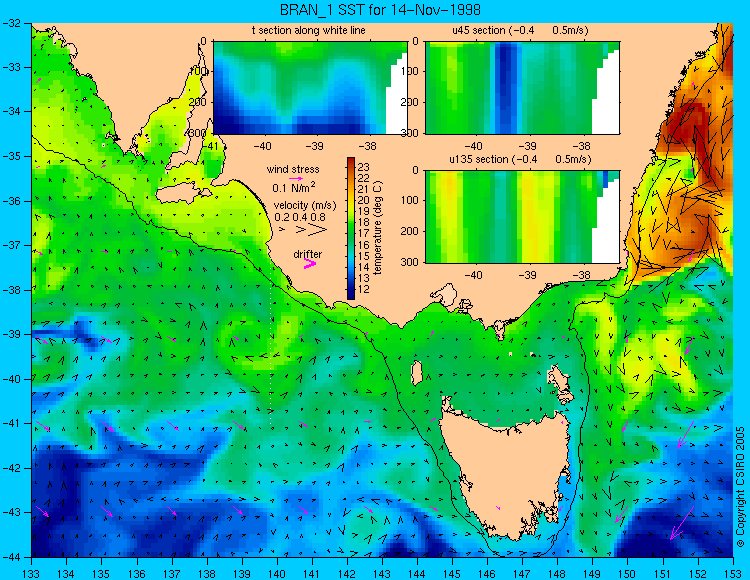750x580 pixels.
Task: Click colorbar value 23
Action: 364,167
